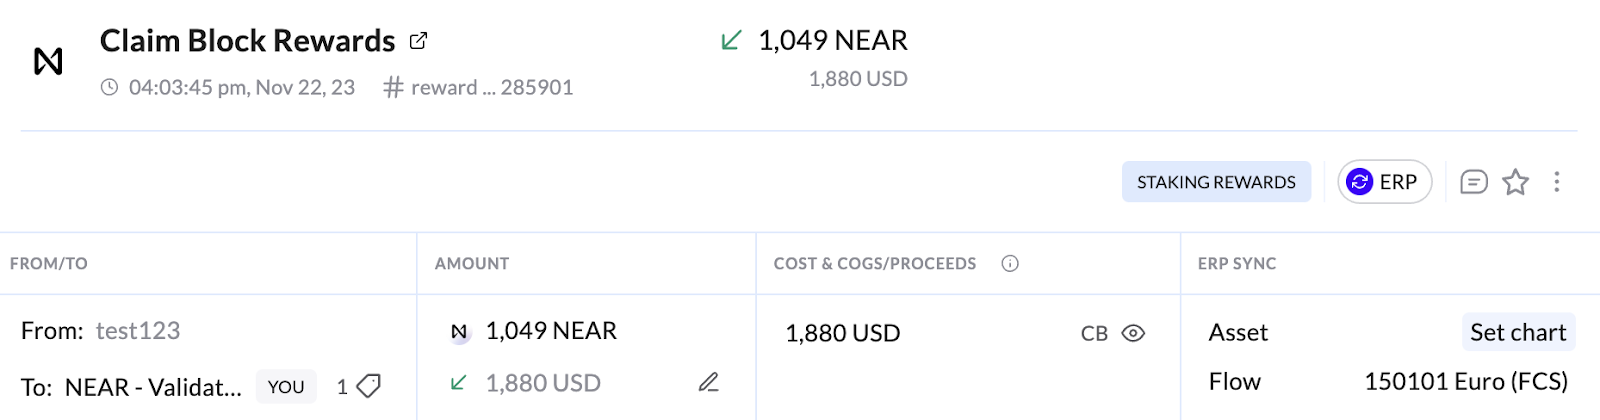Edit the 1,880 USD amount with pencil icon

click(708, 382)
